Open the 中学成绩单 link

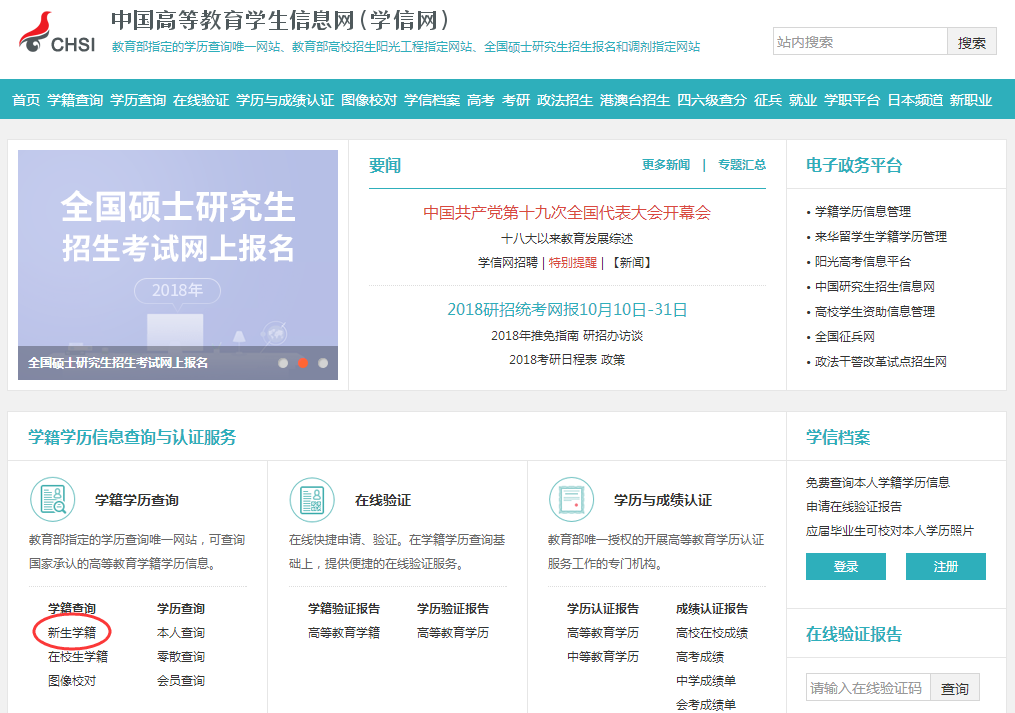tap(706, 681)
